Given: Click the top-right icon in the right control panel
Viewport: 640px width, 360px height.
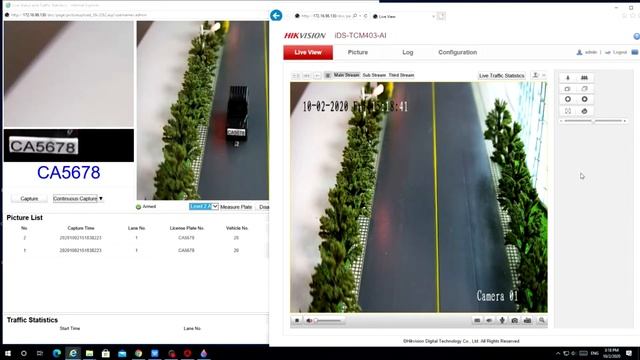Looking at the screenshot, I should pyautogui.click(x=584, y=78).
